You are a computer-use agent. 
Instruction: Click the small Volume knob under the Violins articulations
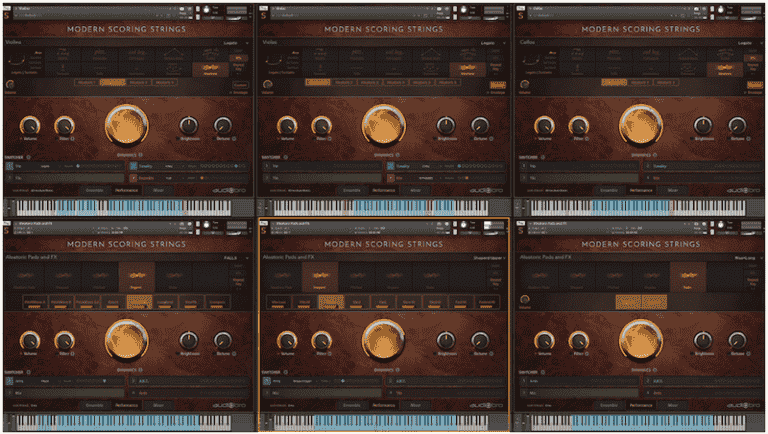coord(10,84)
